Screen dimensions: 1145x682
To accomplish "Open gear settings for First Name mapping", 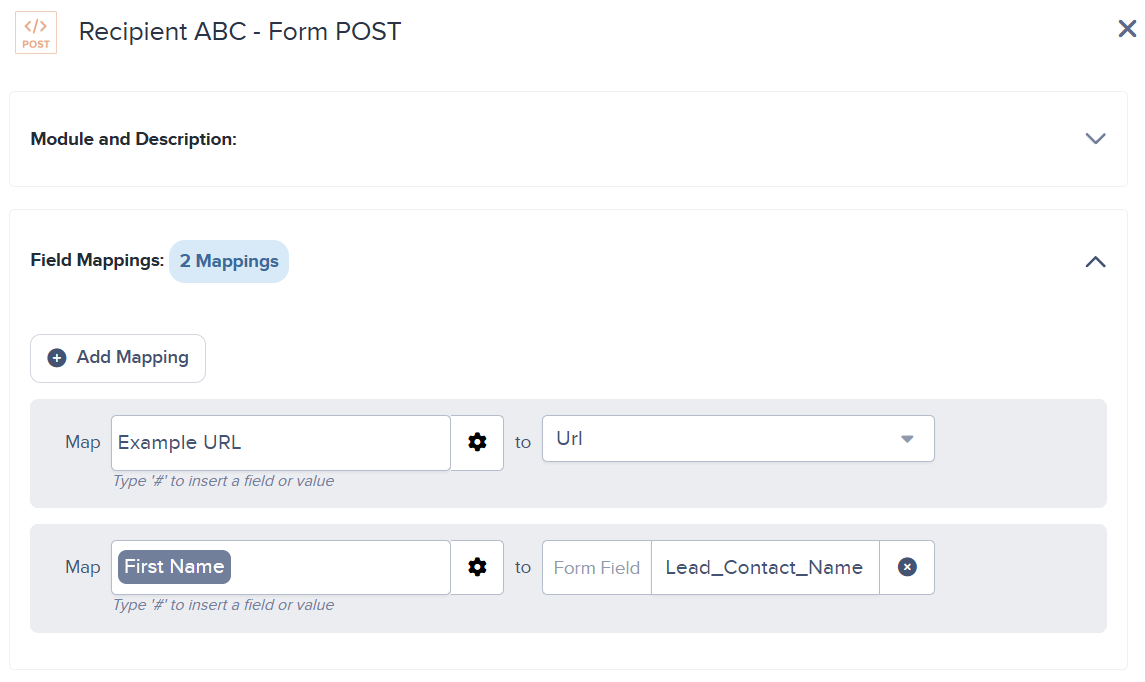I will coord(477,567).
